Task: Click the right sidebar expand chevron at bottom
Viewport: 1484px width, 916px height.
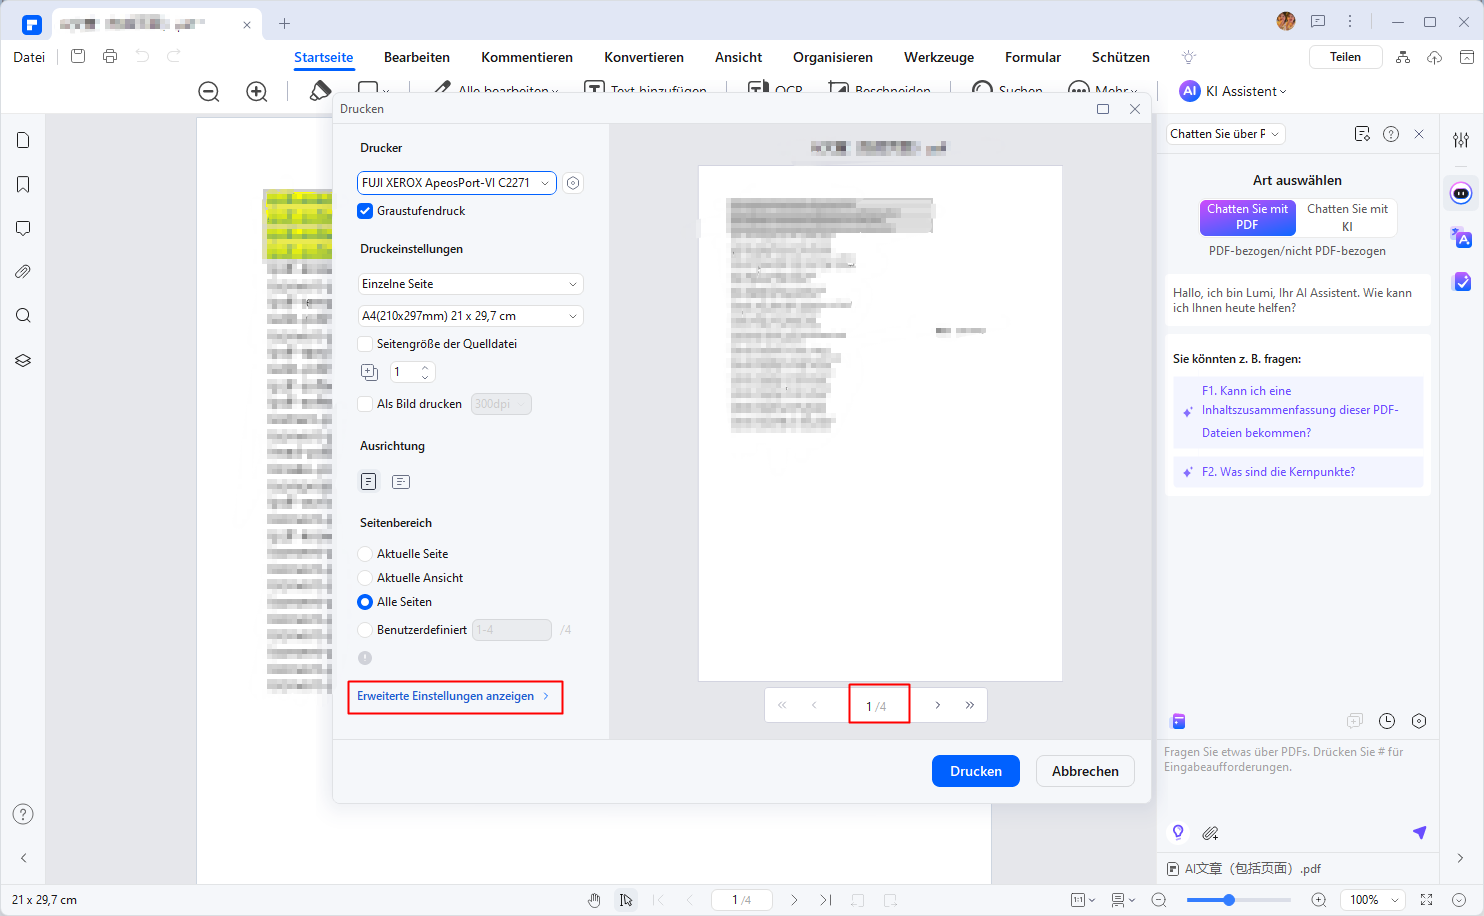Action: pos(1460,858)
